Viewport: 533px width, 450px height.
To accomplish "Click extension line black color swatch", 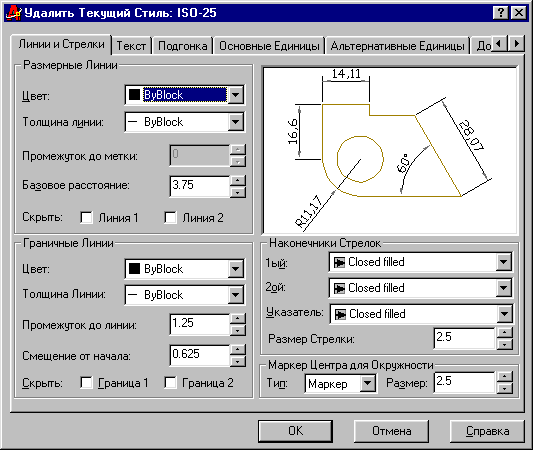I will [135, 269].
